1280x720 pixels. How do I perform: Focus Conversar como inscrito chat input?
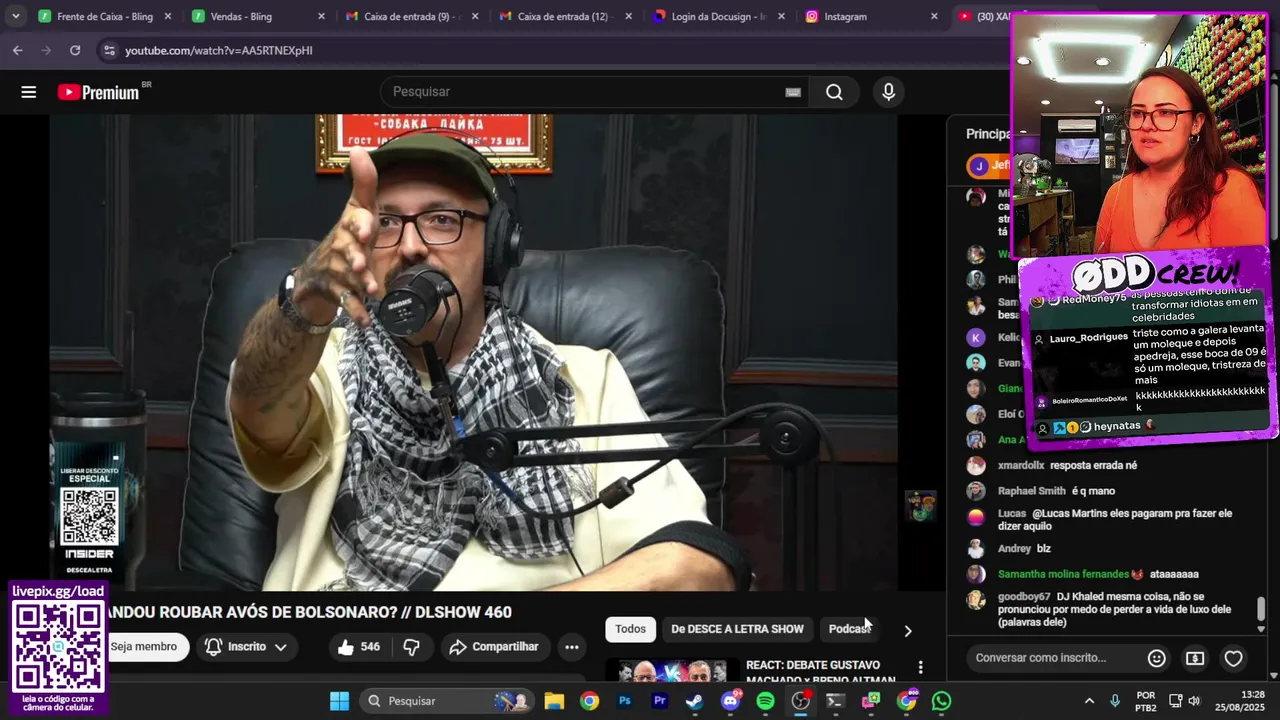tap(1055, 658)
